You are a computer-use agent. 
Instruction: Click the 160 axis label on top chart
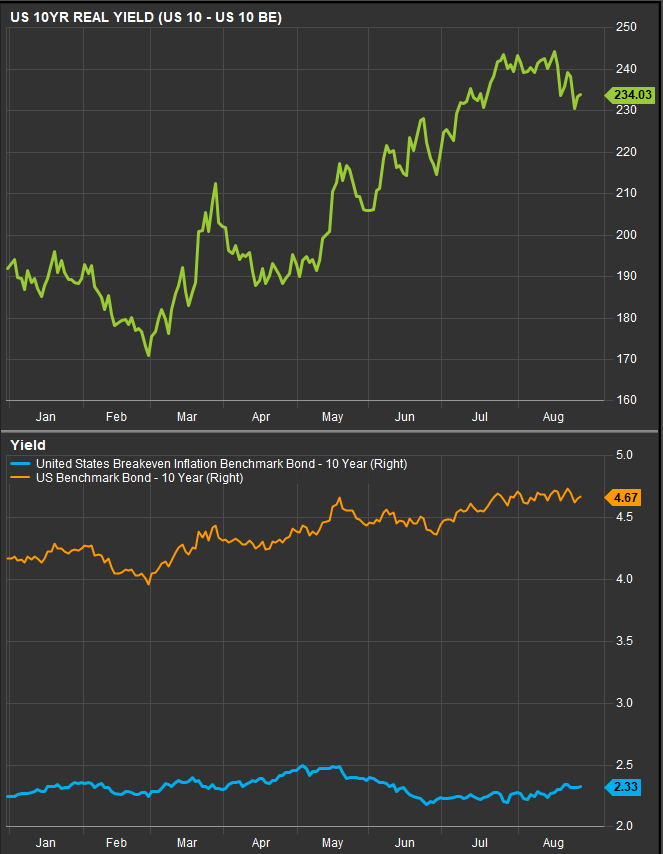[x=626, y=400]
